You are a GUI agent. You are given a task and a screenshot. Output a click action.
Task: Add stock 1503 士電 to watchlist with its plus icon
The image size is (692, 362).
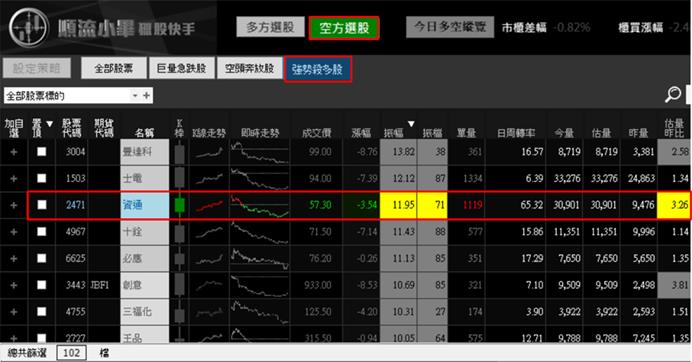14,178
